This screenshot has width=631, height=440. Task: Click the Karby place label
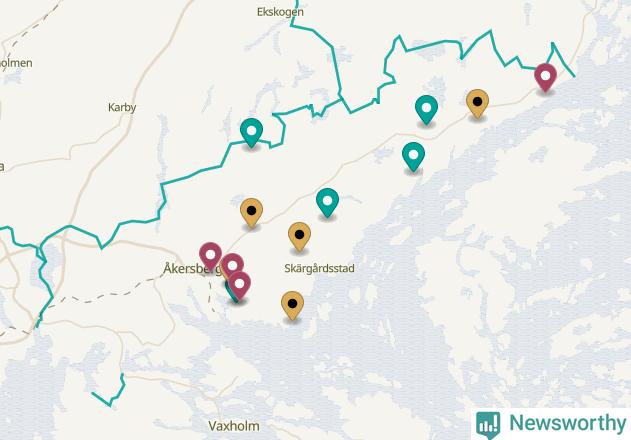(x=122, y=107)
